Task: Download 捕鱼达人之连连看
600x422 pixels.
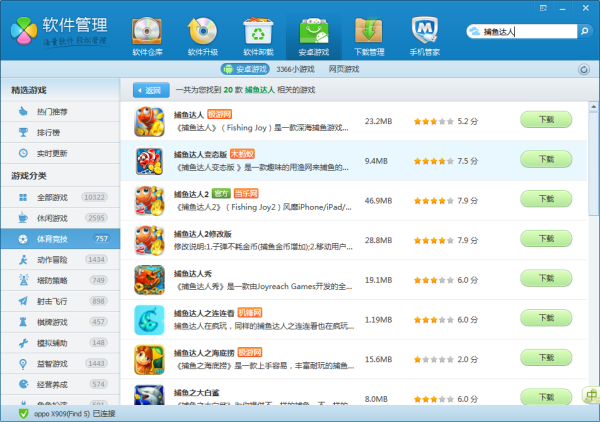Action: pyautogui.click(x=546, y=318)
